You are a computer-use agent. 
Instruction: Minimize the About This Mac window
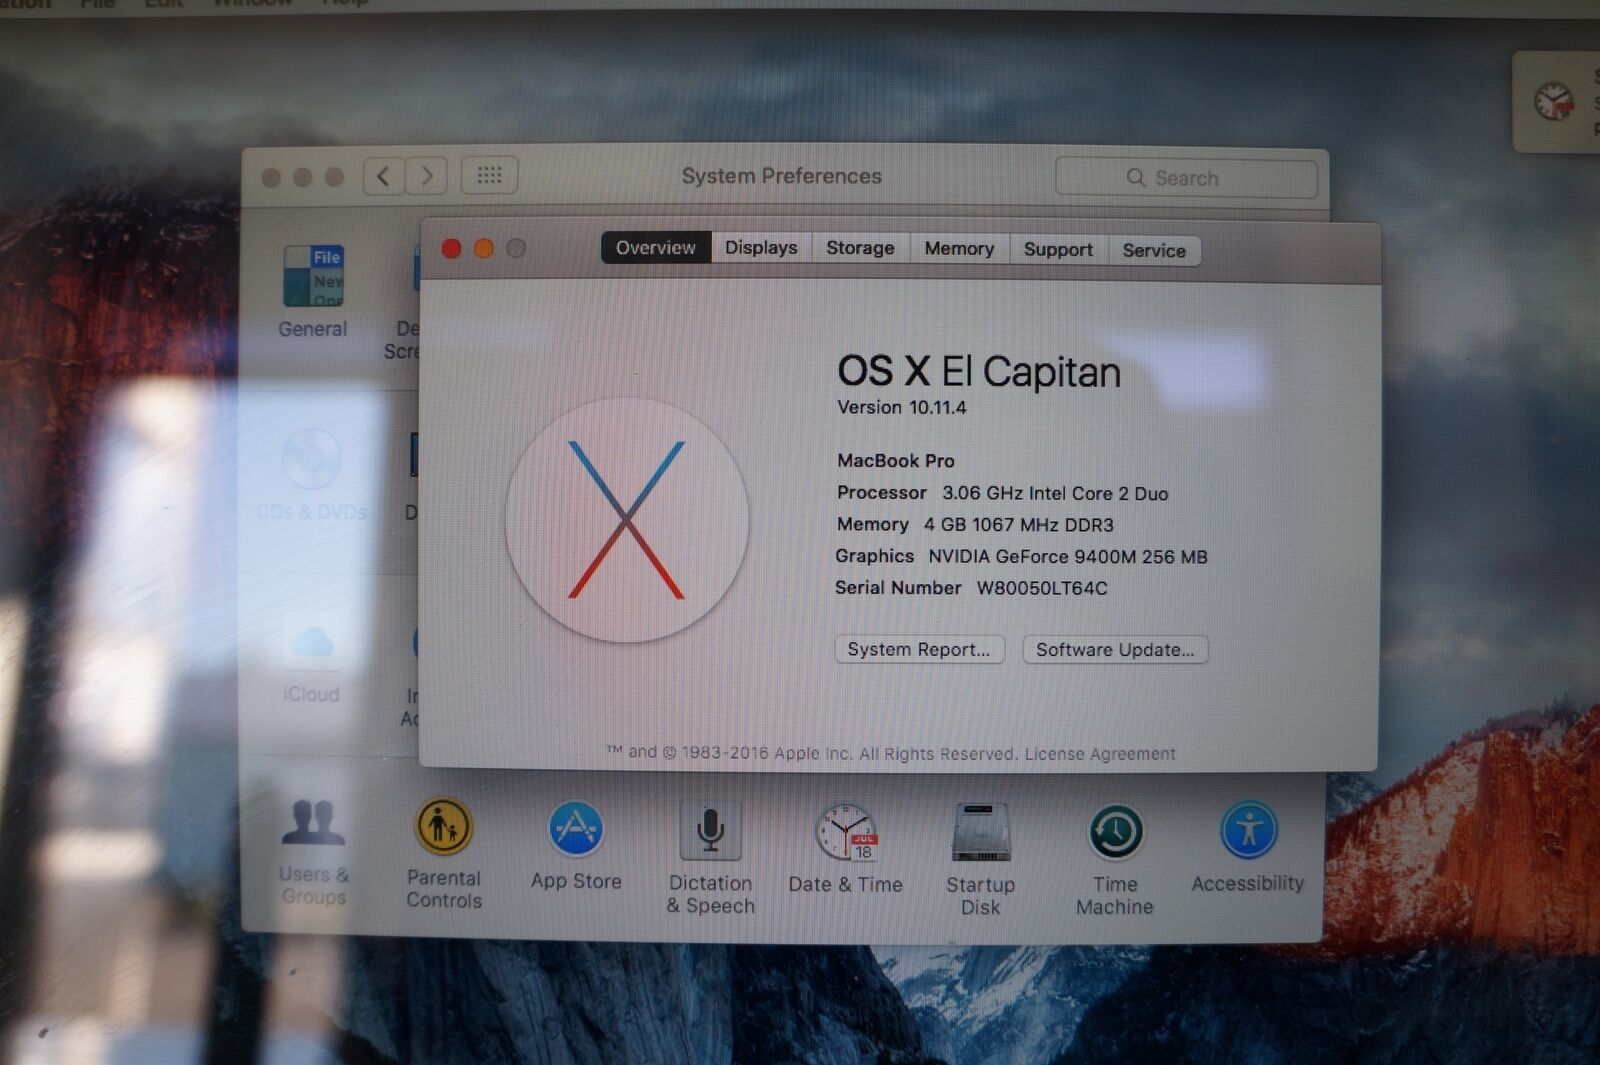tap(483, 248)
